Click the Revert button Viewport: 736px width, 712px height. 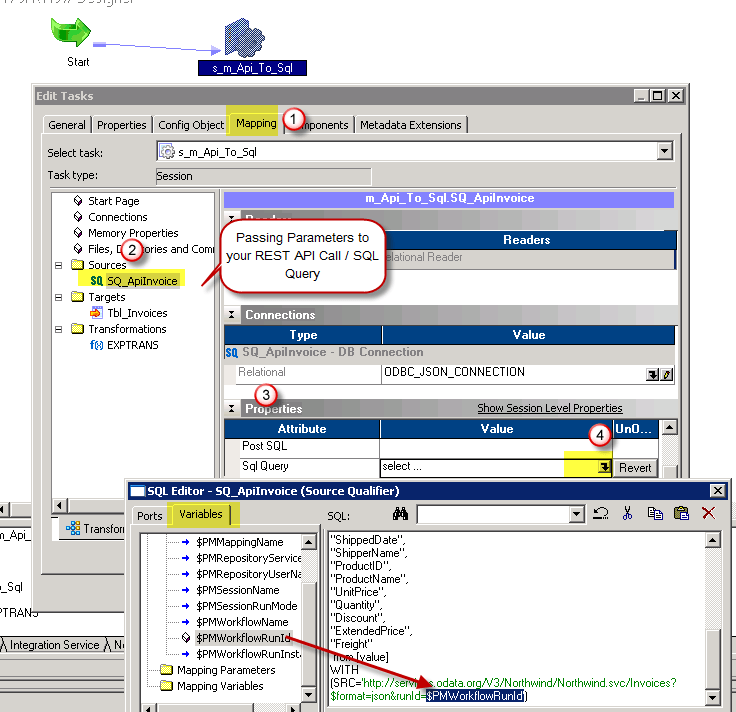[635, 467]
